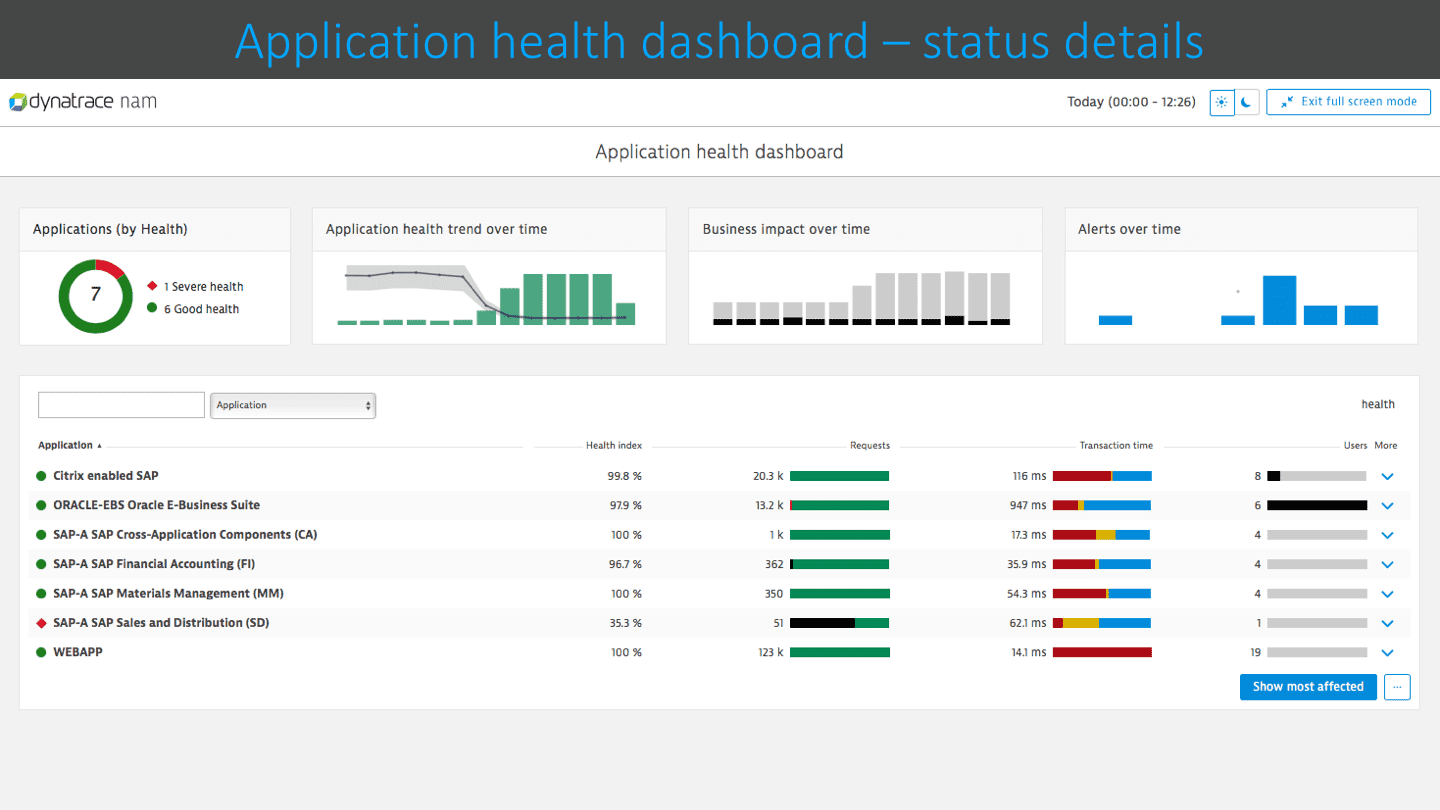Sort by Requests column header
1440x810 pixels.
point(870,446)
